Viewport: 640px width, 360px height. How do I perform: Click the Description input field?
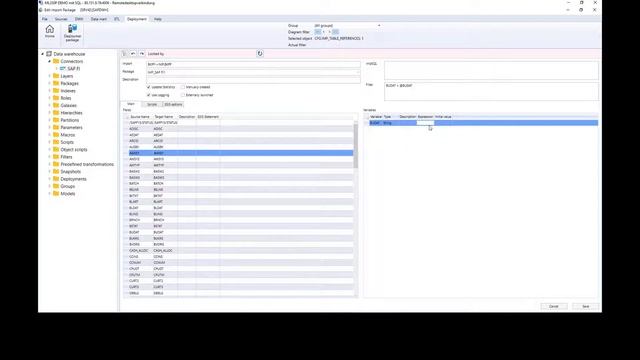coord(253,80)
